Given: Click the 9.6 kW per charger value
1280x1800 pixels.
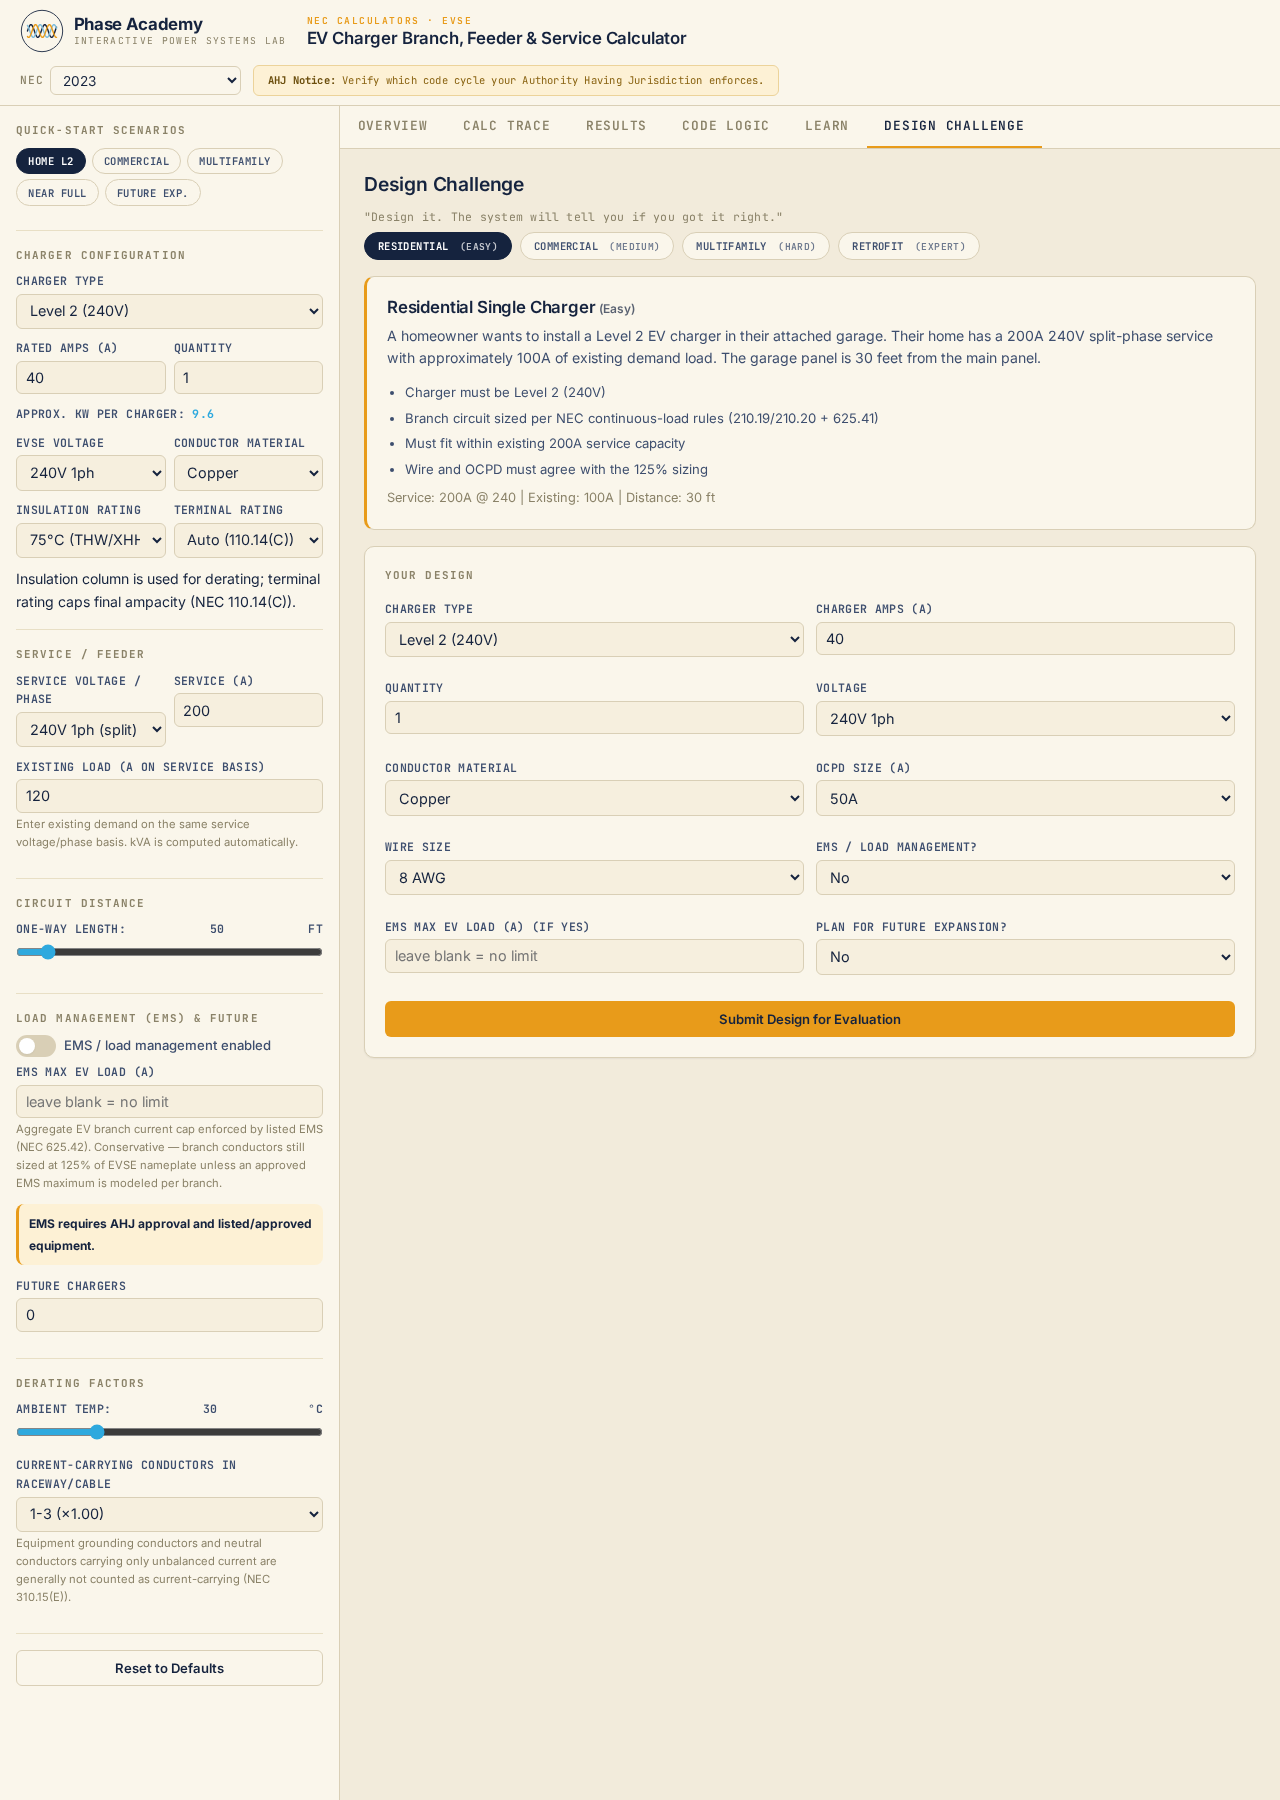Looking at the screenshot, I should (x=203, y=414).
